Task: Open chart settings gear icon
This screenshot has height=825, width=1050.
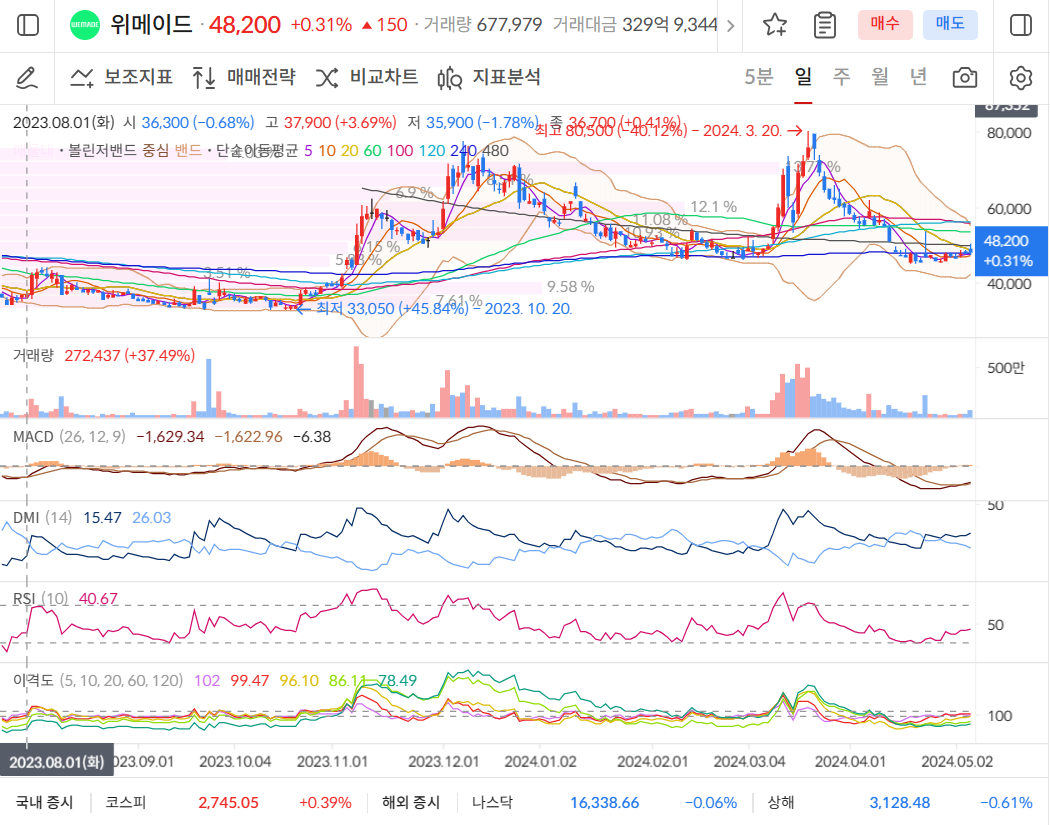Action: (x=1021, y=78)
